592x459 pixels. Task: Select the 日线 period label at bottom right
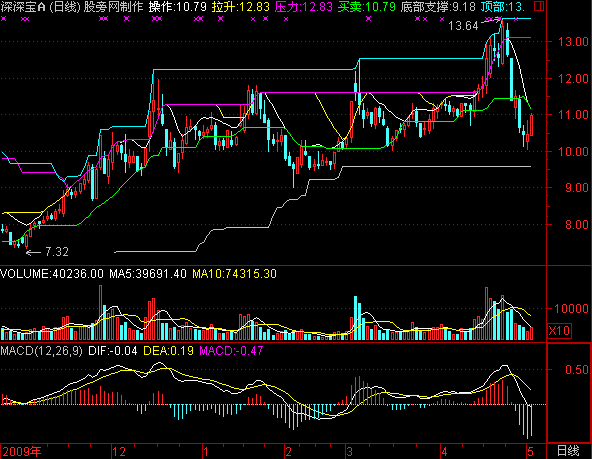point(568,451)
